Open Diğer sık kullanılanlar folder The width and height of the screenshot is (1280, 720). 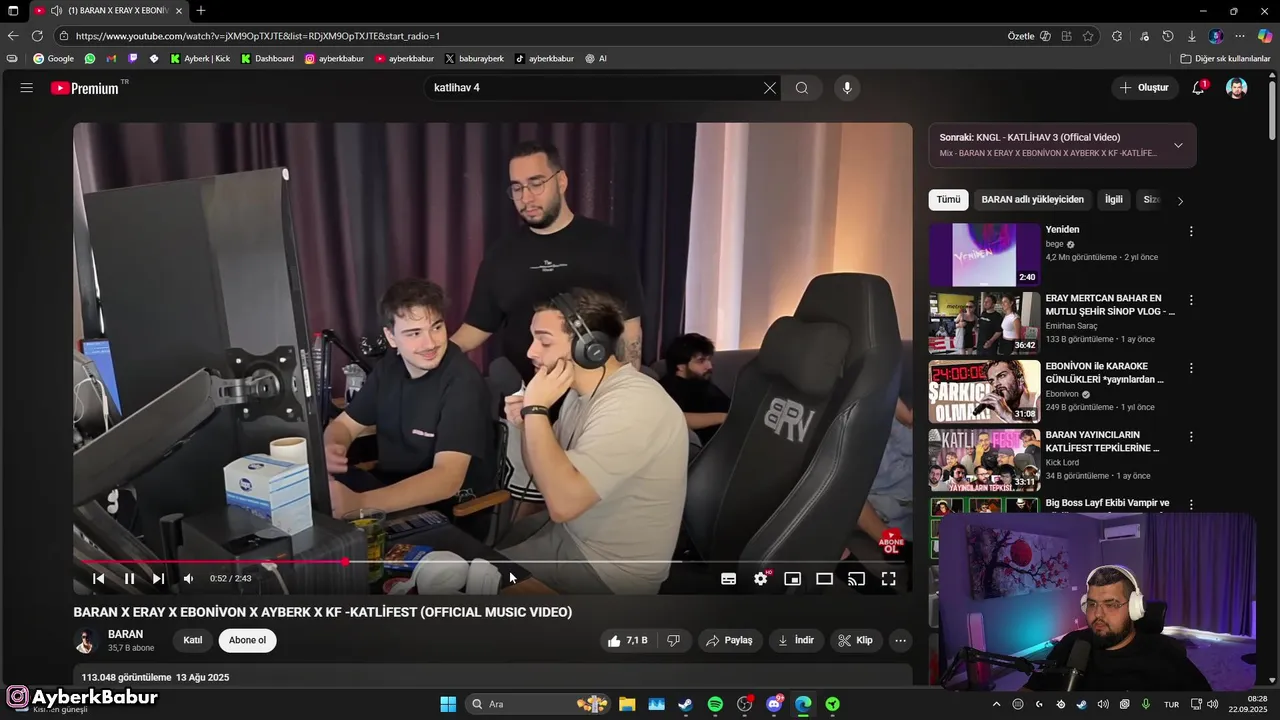click(x=1225, y=59)
